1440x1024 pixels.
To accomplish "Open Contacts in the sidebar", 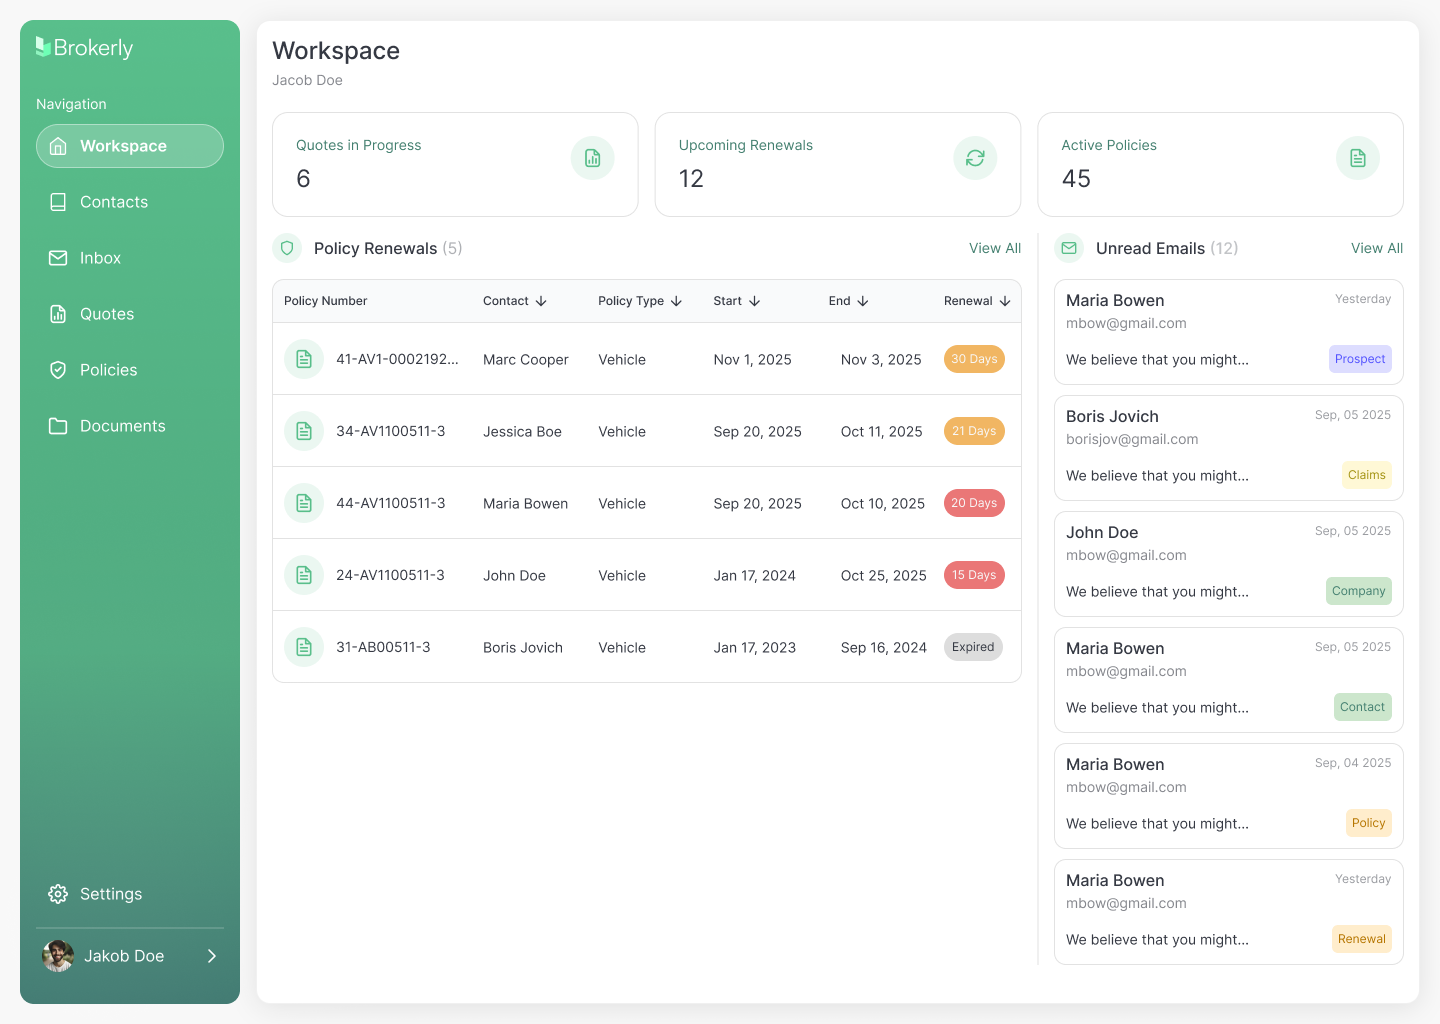I will tap(130, 202).
